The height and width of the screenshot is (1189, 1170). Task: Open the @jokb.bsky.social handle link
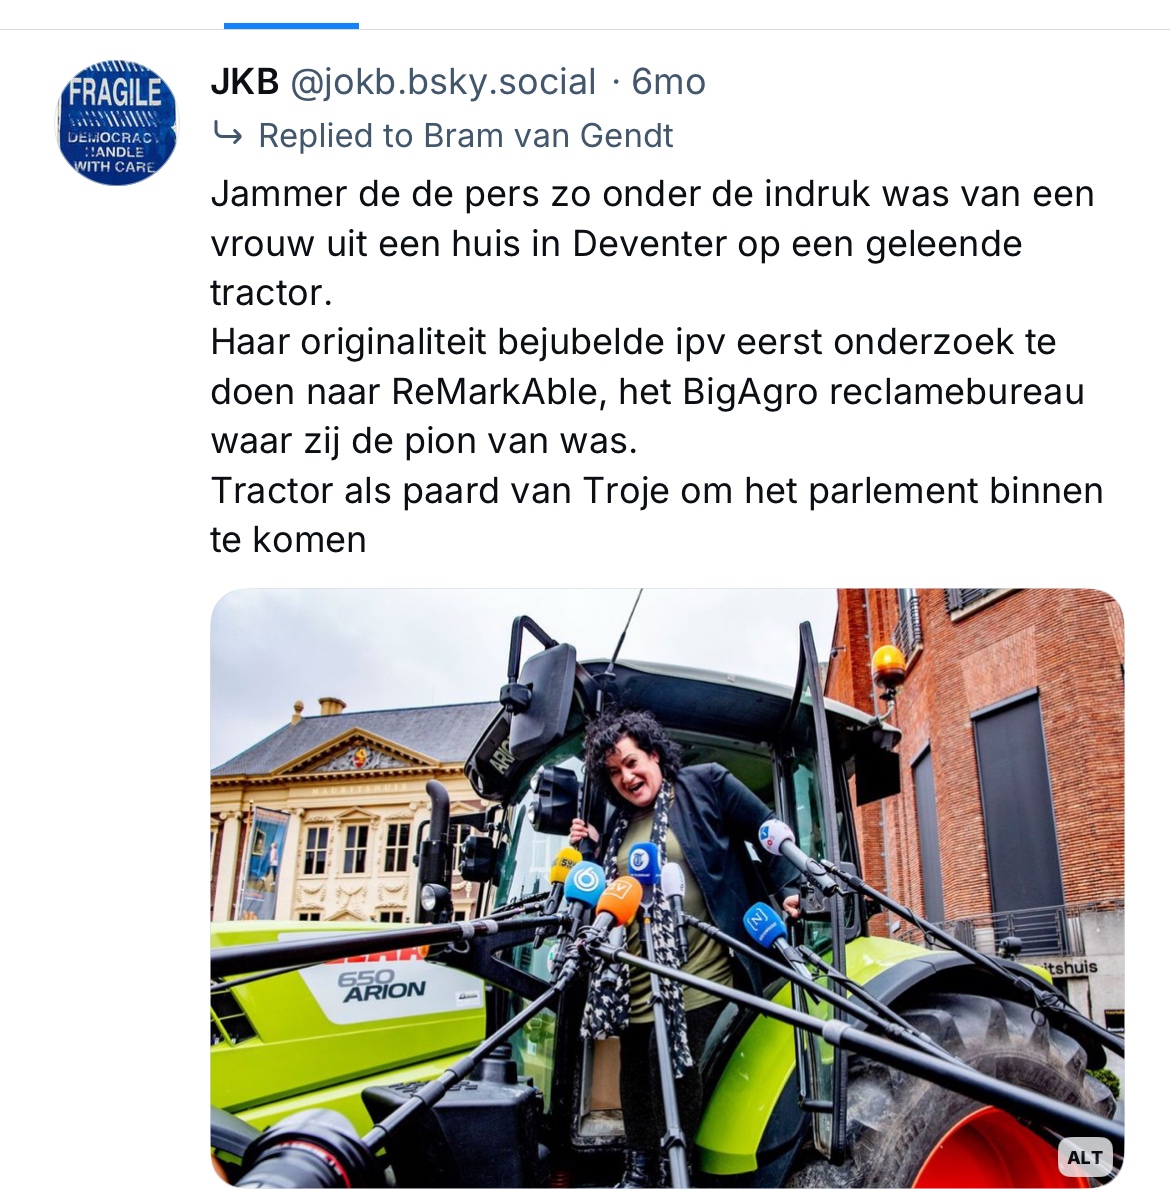(x=443, y=82)
